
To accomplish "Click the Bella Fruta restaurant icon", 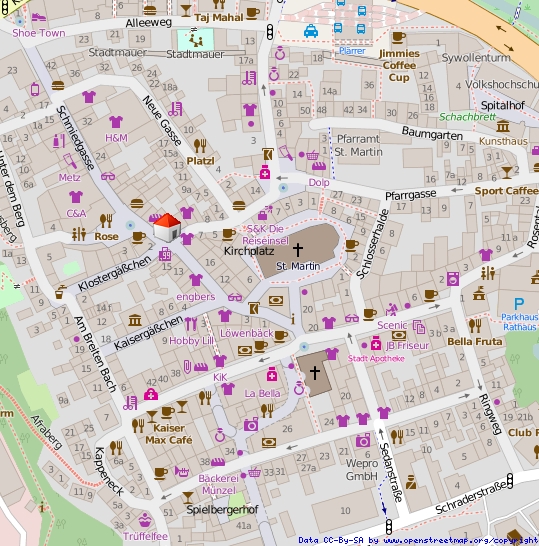I will click(x=475, y=326).
